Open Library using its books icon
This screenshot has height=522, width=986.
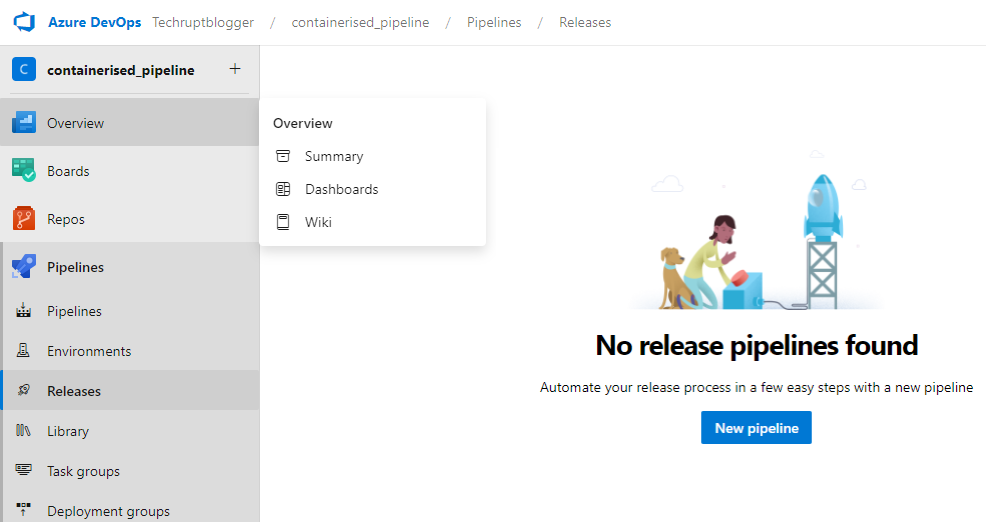tap(24, 431)
